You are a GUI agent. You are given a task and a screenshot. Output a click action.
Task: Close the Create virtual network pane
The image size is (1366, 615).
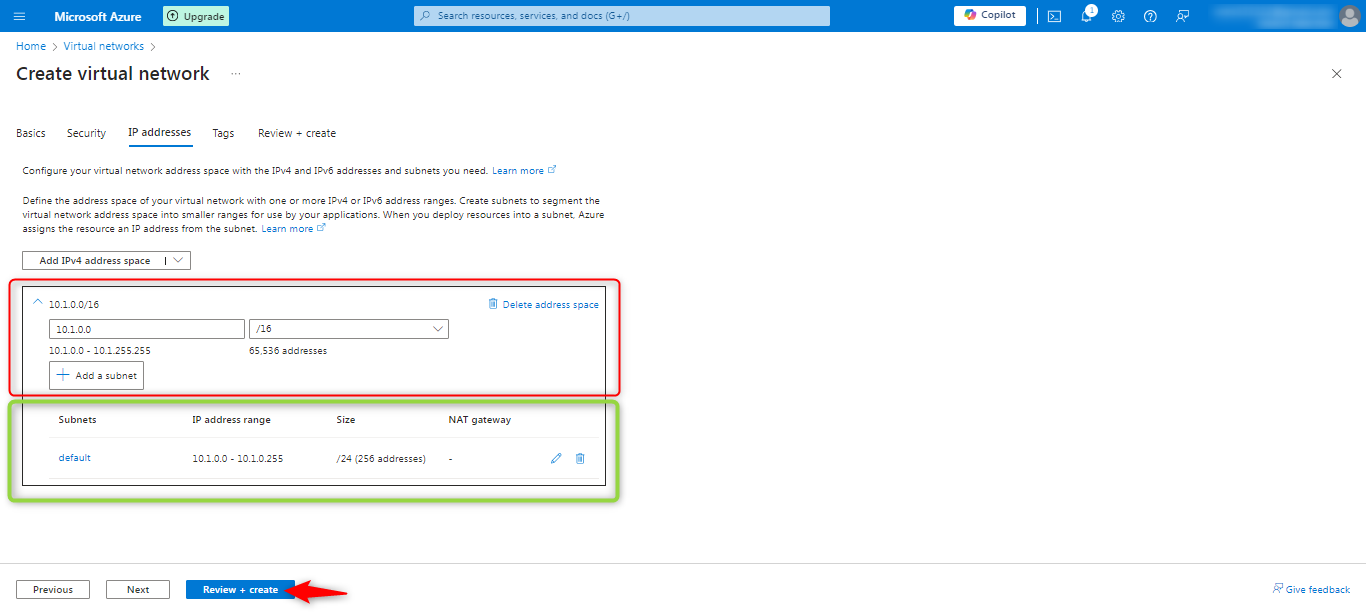point(1337,74)
